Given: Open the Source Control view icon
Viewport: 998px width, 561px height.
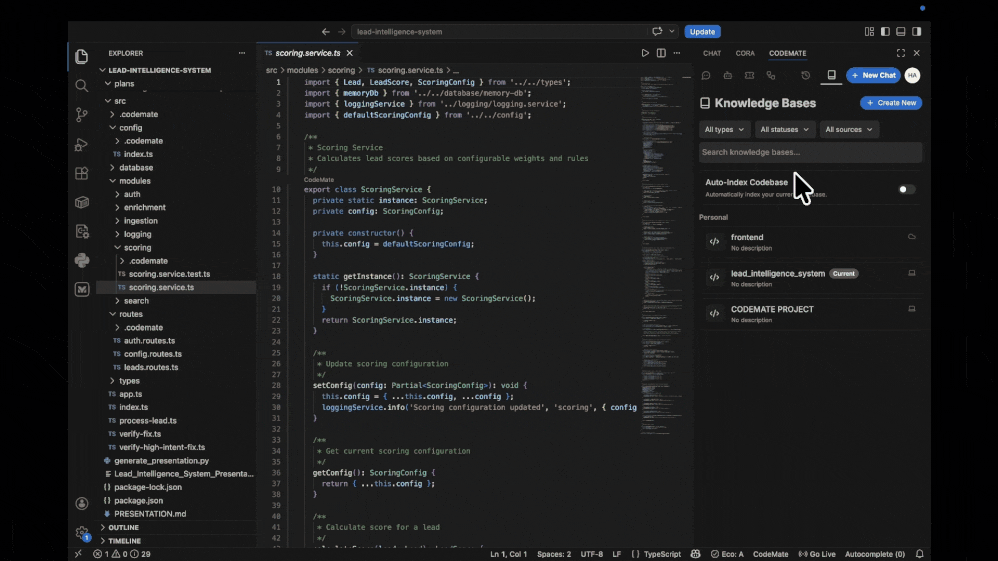Looking at the screenshot, I should (x=81, y=115).
